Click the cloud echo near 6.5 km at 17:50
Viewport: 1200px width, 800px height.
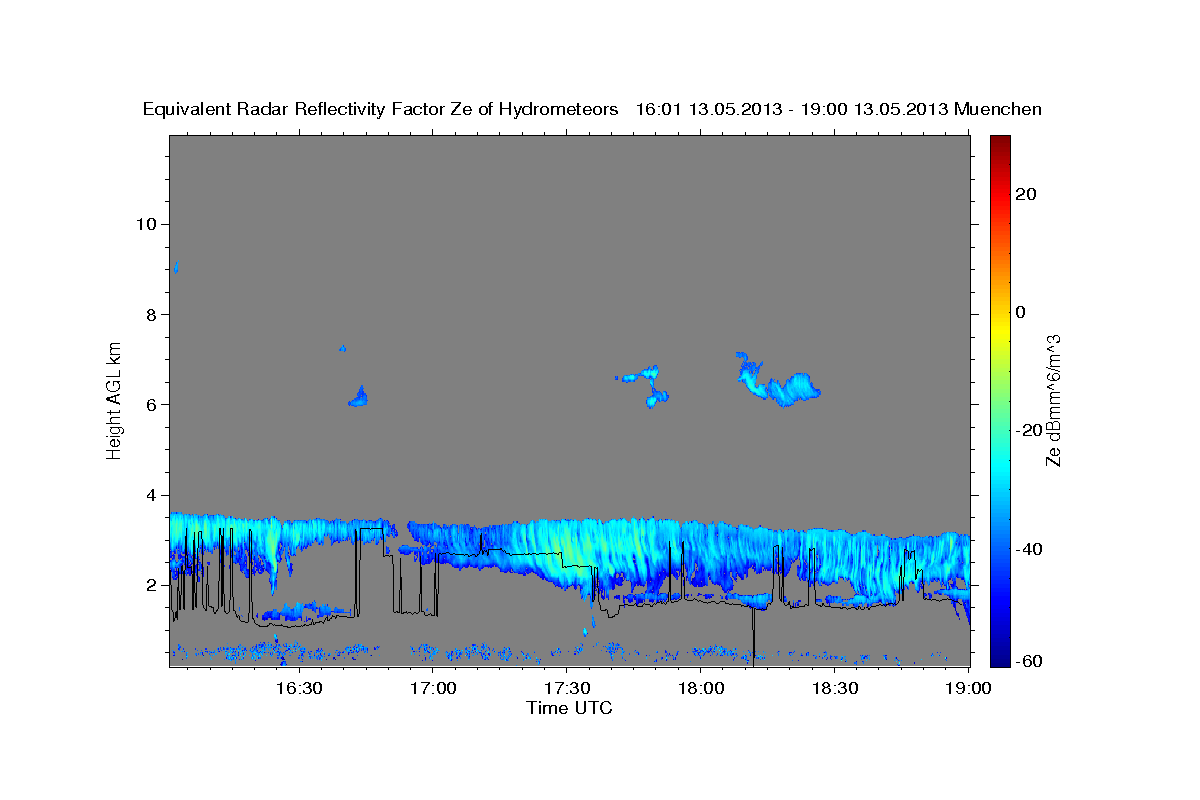coord(647,386)
